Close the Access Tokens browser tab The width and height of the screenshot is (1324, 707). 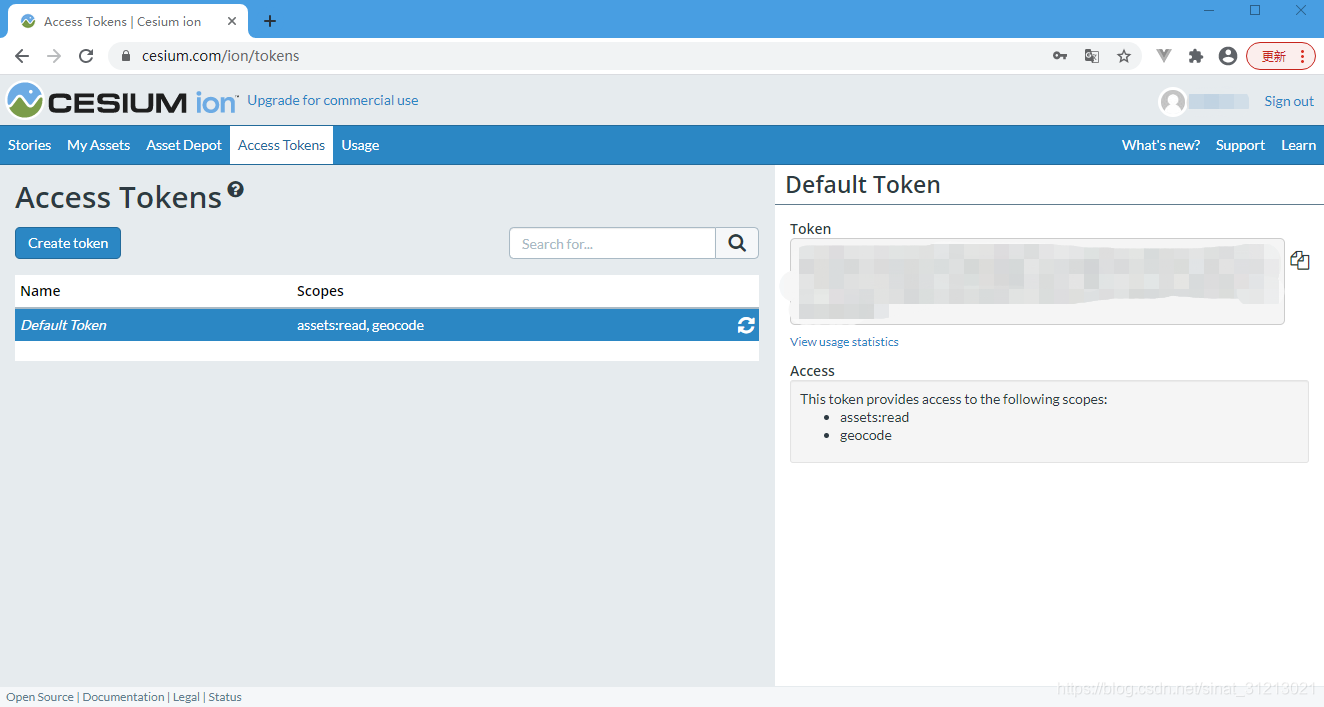(232, 21)
